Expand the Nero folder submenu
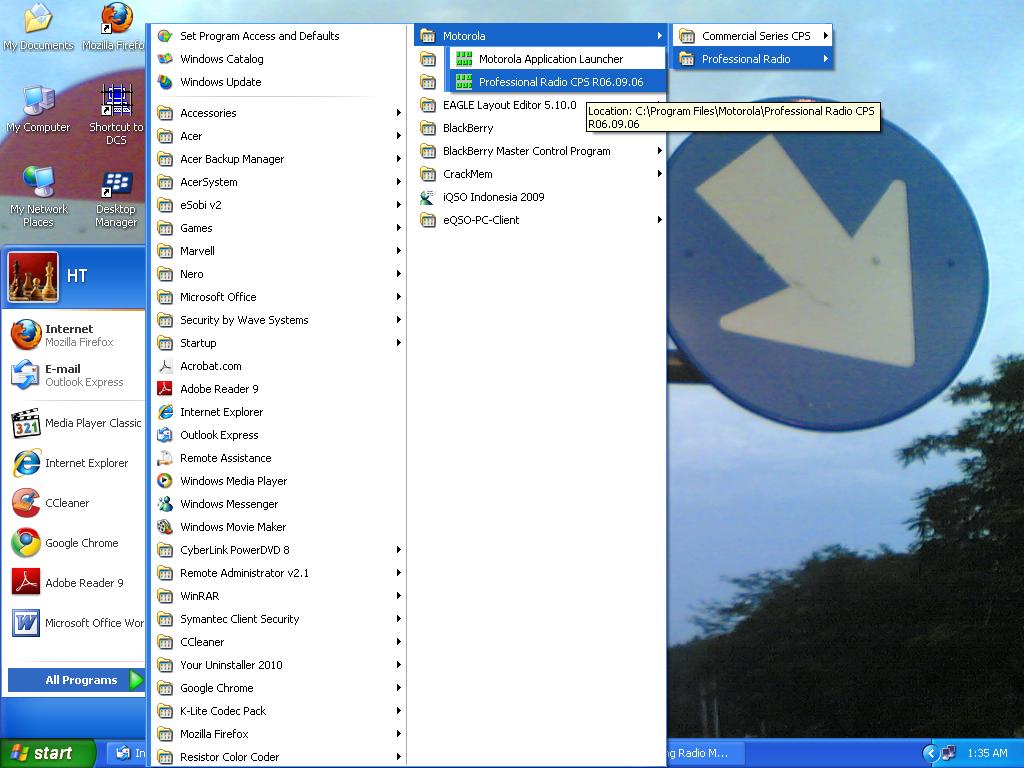The height and width of the screenshot is (768, 1024). [x=279, y=274]
